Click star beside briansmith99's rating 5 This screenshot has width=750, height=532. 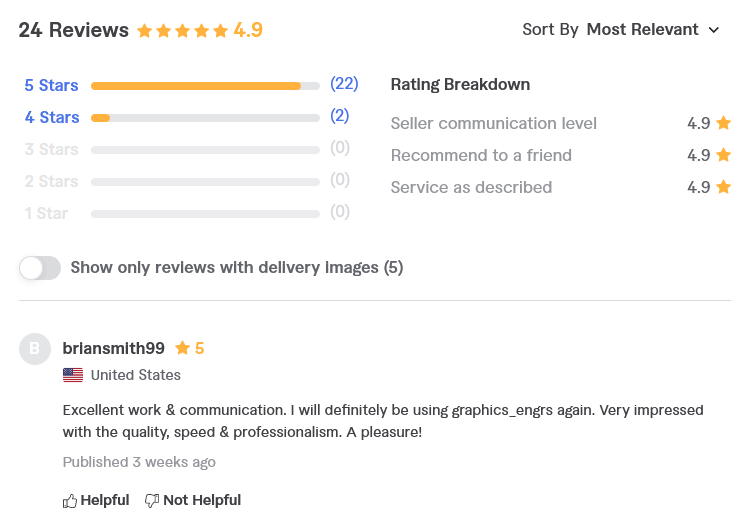pos(182,348)
